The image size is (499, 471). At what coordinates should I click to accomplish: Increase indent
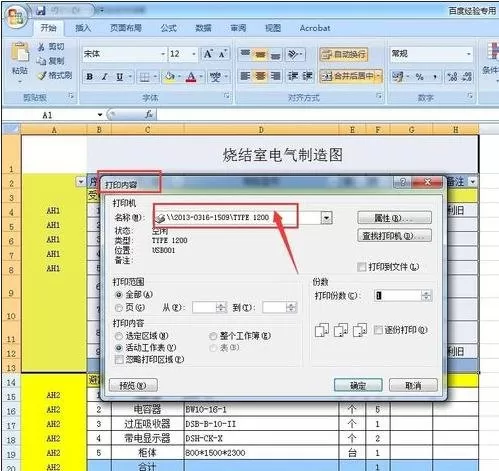pyautogui.click(x=307, y=76)
